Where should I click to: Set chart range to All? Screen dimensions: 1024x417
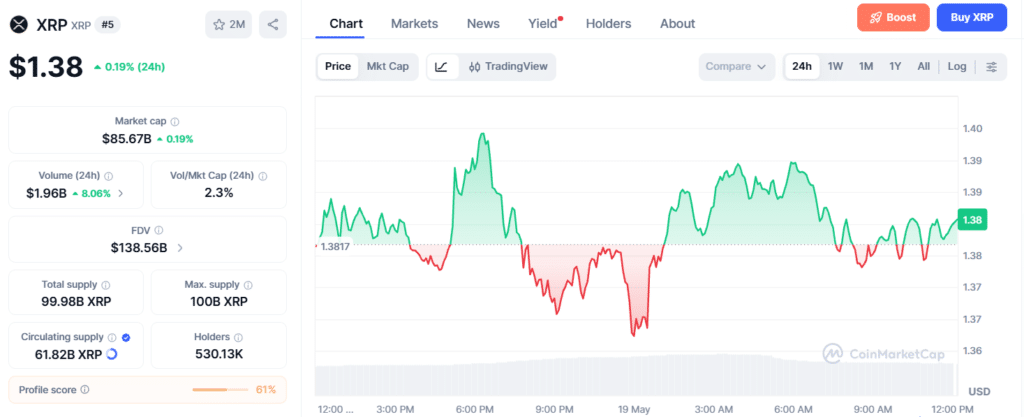923,67
